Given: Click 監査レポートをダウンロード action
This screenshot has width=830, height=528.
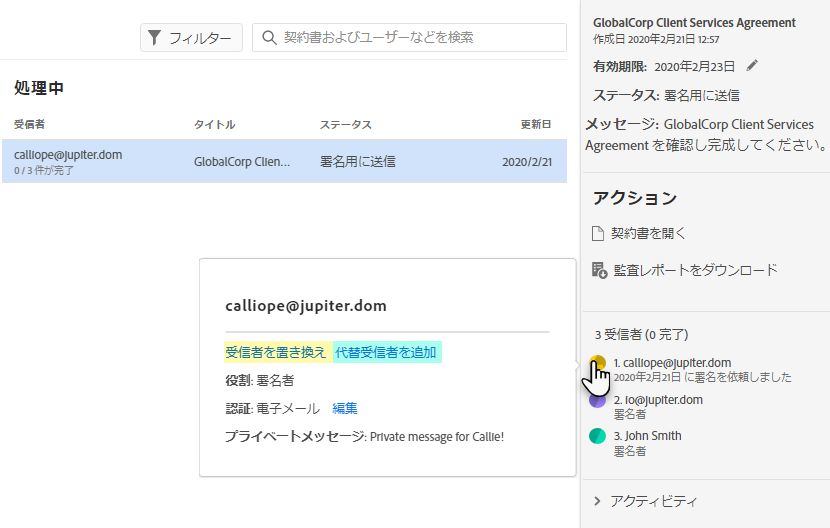Looking at the screenshot, I should pos(695,270).
